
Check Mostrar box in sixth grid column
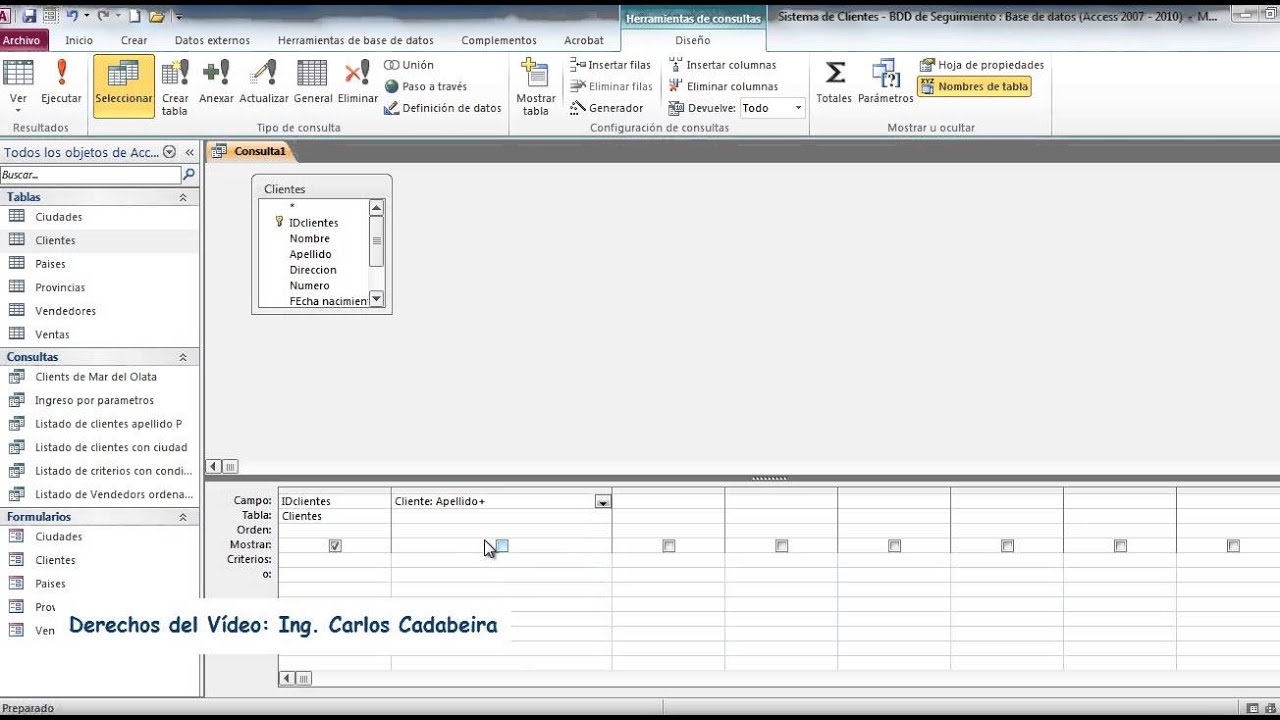coord(1008,546)
